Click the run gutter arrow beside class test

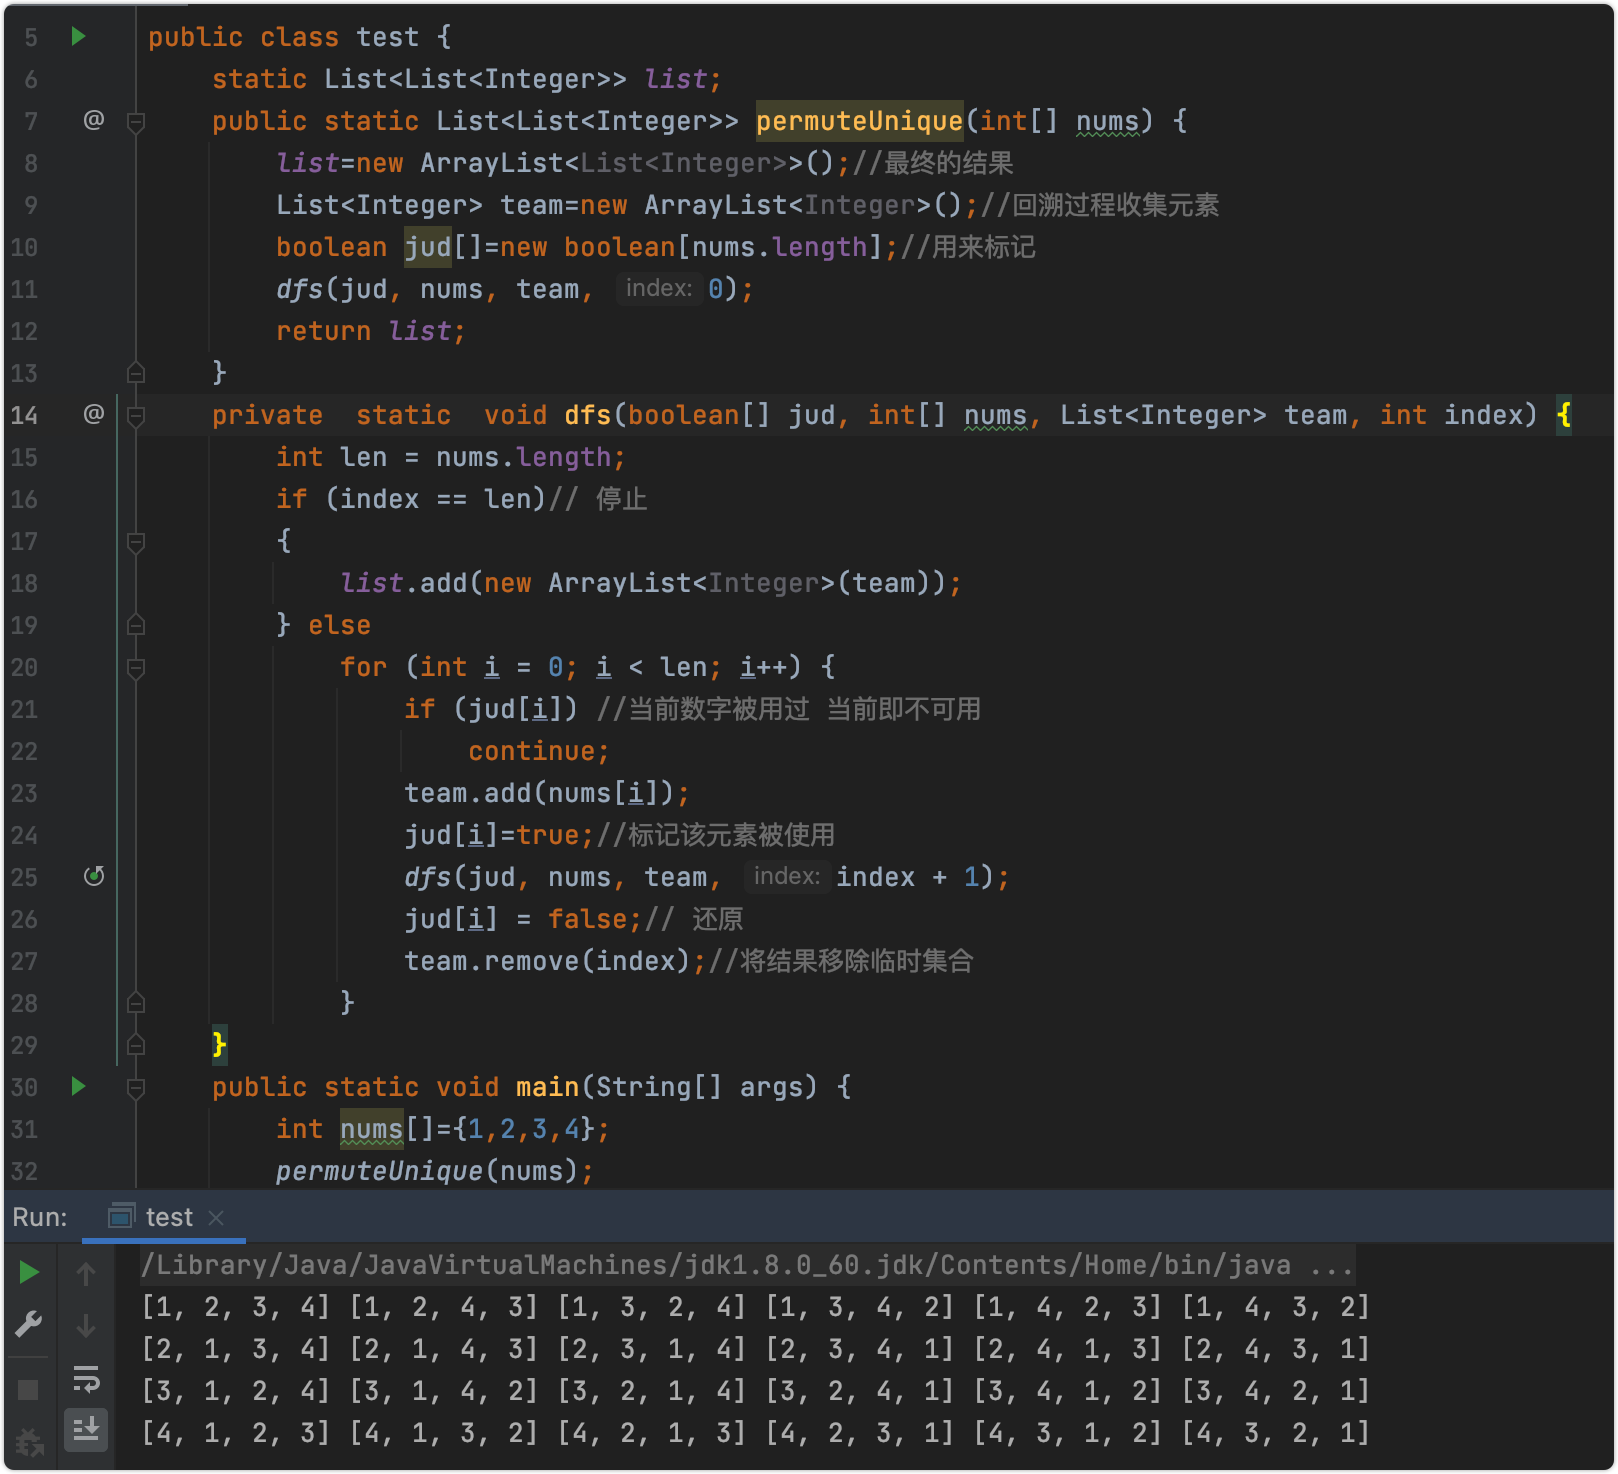coord(78,37)
